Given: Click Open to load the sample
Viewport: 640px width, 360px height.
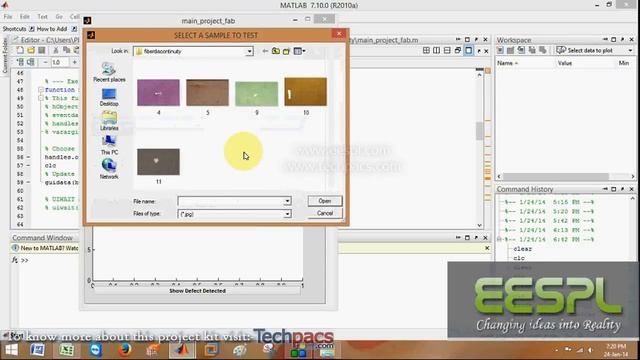Looking at the screenshot, I should (x=325, y=201).
